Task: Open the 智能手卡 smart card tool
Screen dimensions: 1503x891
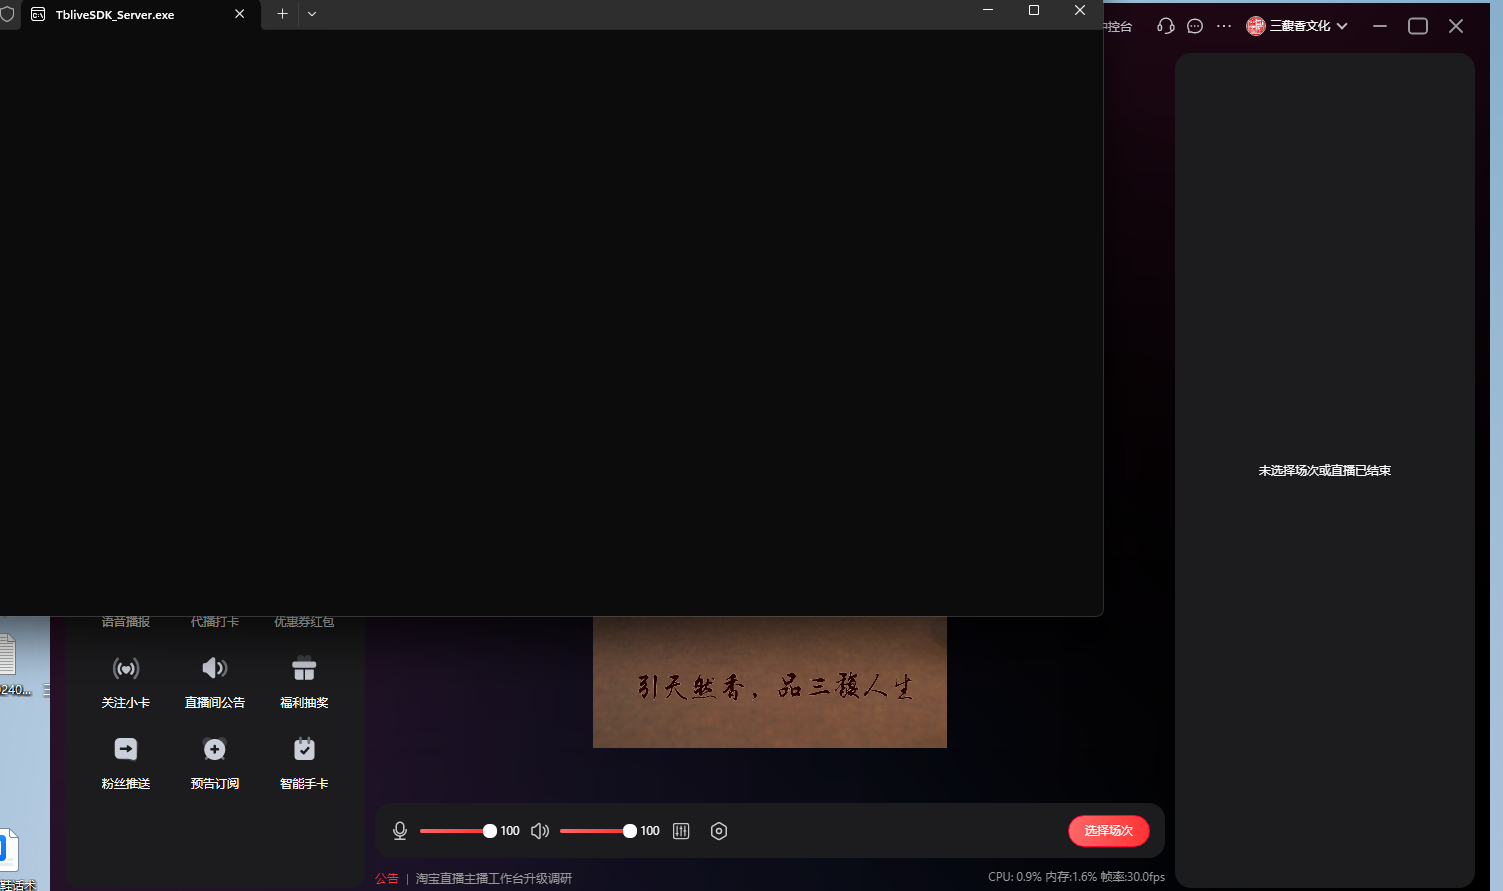Action: tap(304, 762)
